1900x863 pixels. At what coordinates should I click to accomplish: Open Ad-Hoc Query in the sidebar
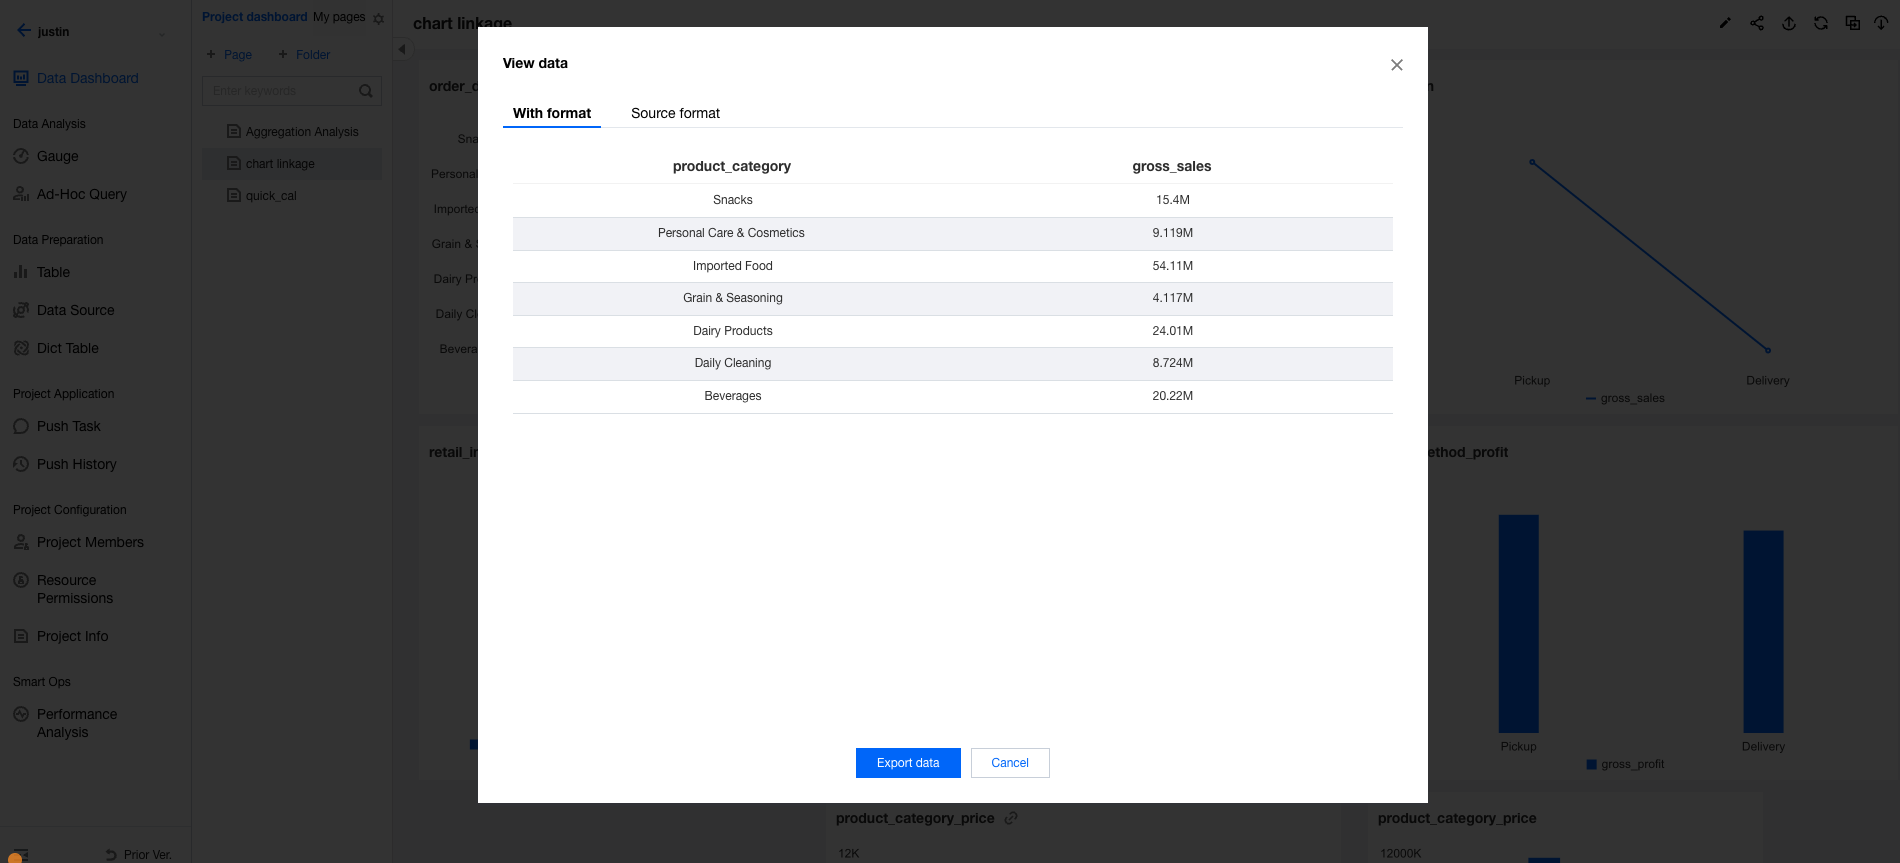(82, 194)
